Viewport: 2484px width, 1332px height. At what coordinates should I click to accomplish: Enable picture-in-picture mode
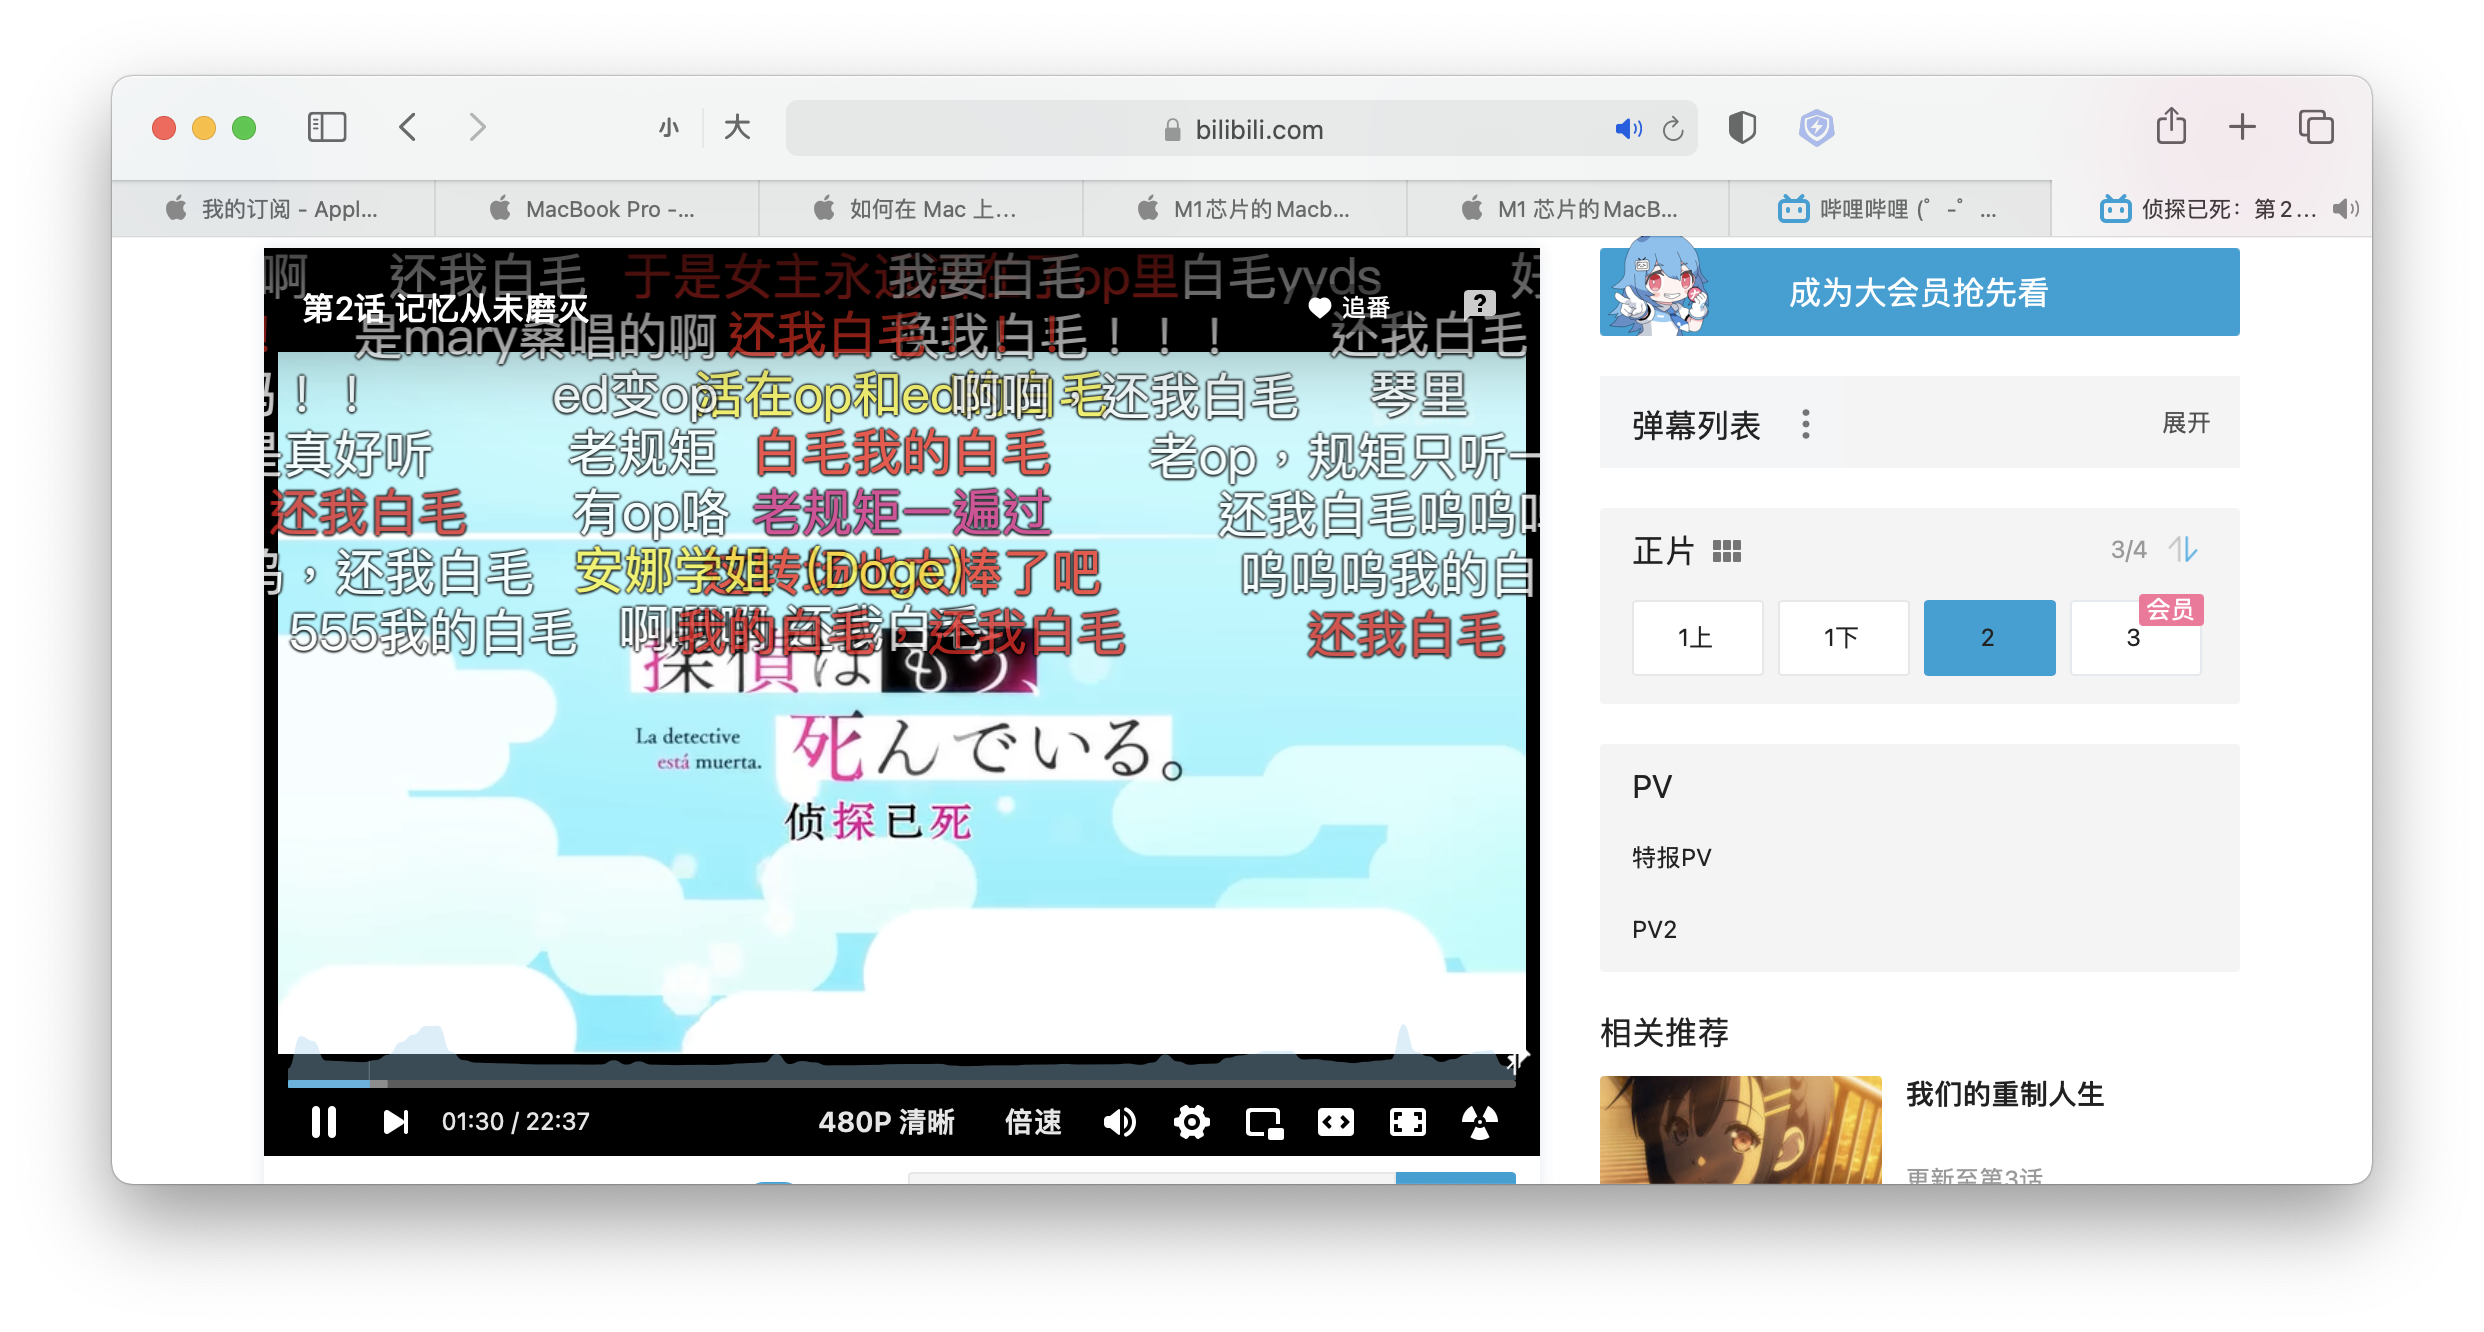click(x=1264, y=1122)
